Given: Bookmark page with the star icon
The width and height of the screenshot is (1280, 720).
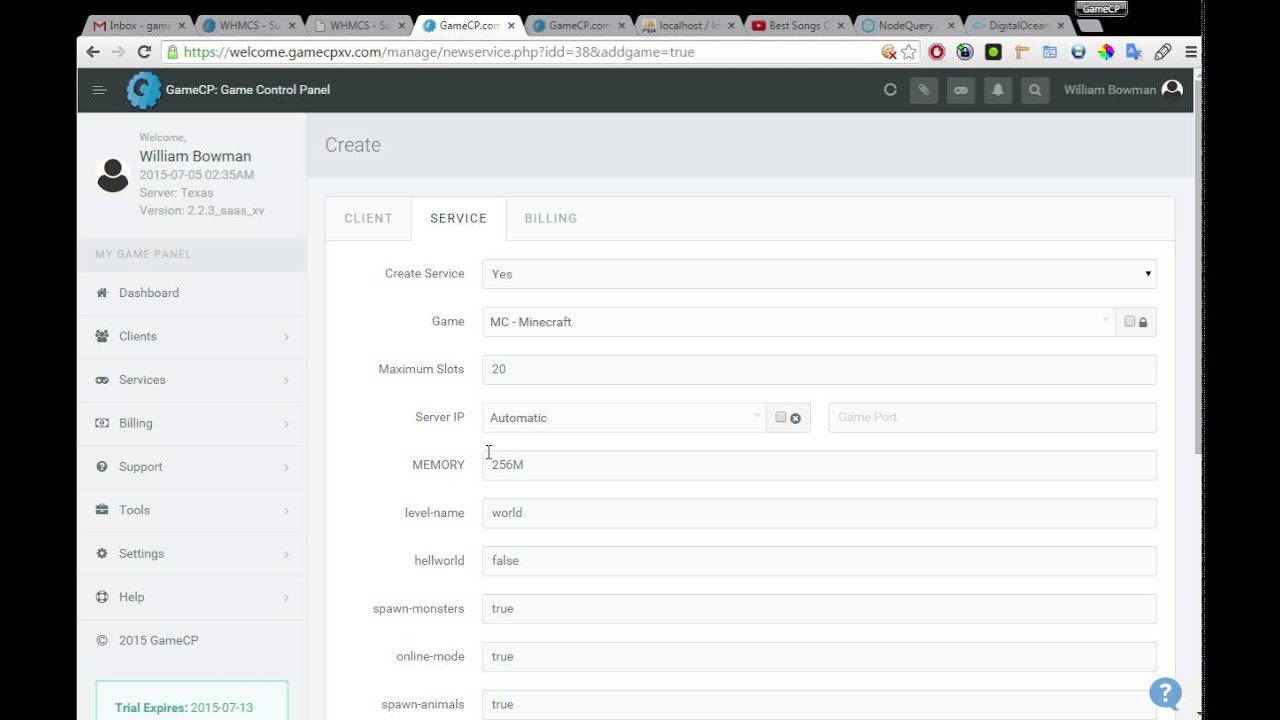Looking at the screenshot, I should tap(909, 52).
